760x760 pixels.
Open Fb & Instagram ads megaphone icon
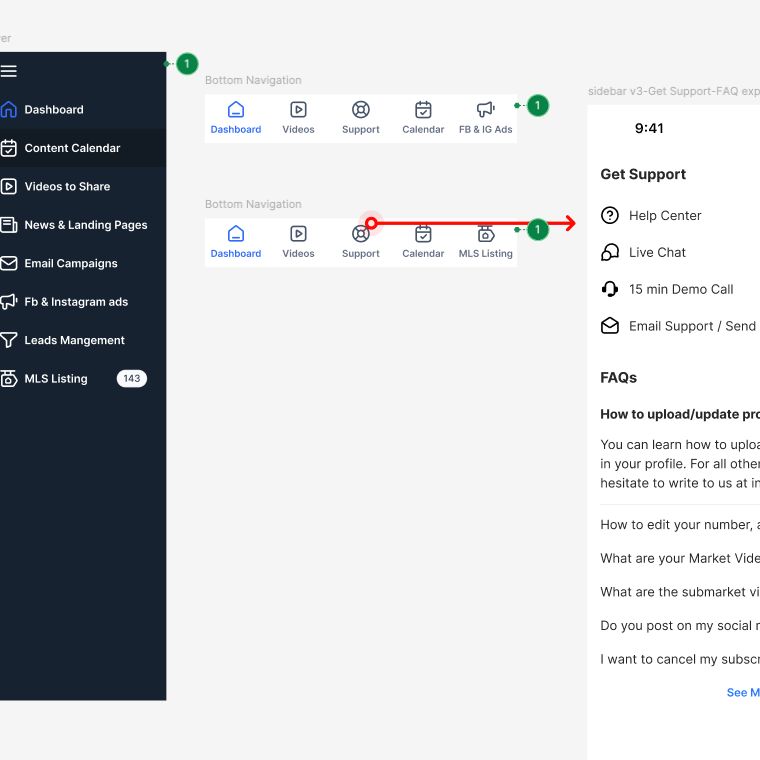click(x=9, y=301)
